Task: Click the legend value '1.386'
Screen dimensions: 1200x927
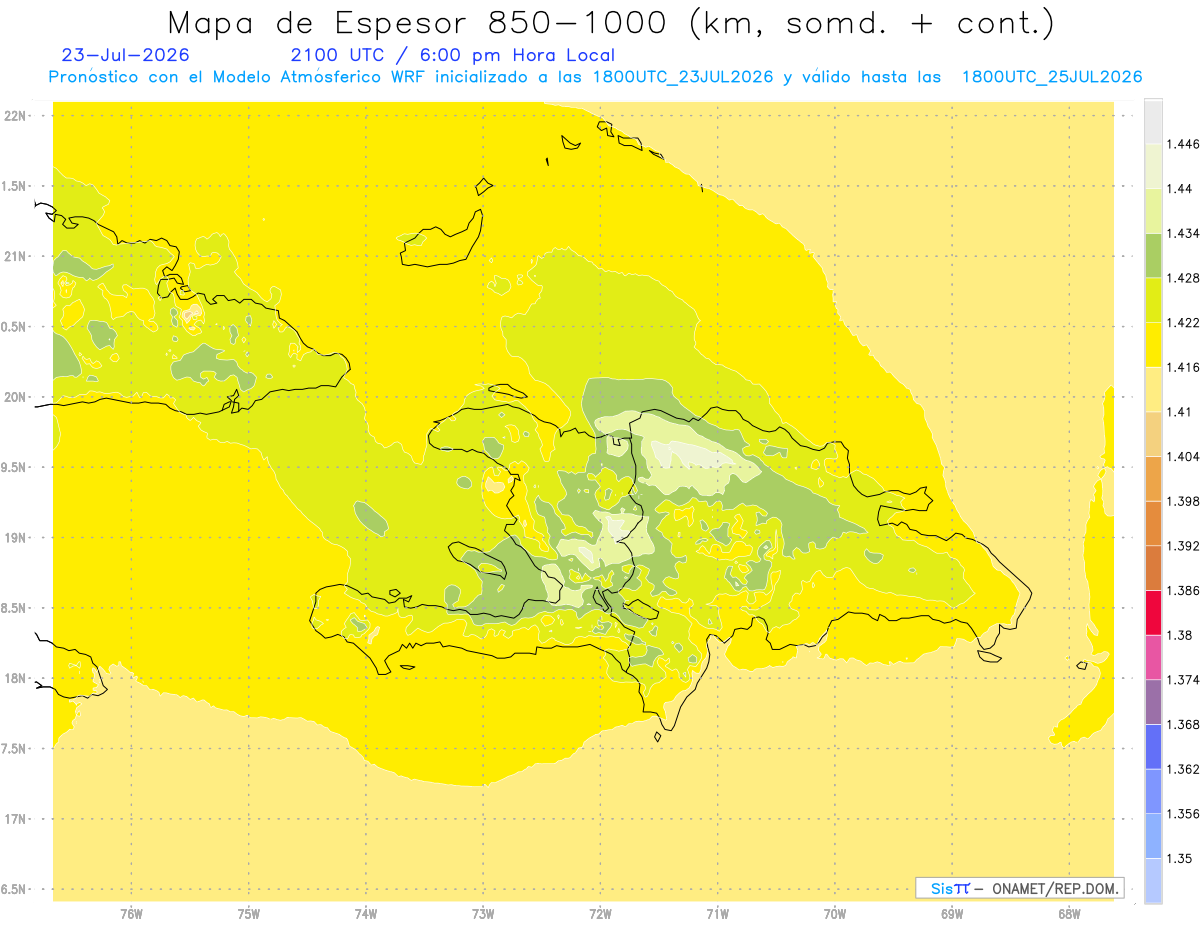Action: 1183,590
